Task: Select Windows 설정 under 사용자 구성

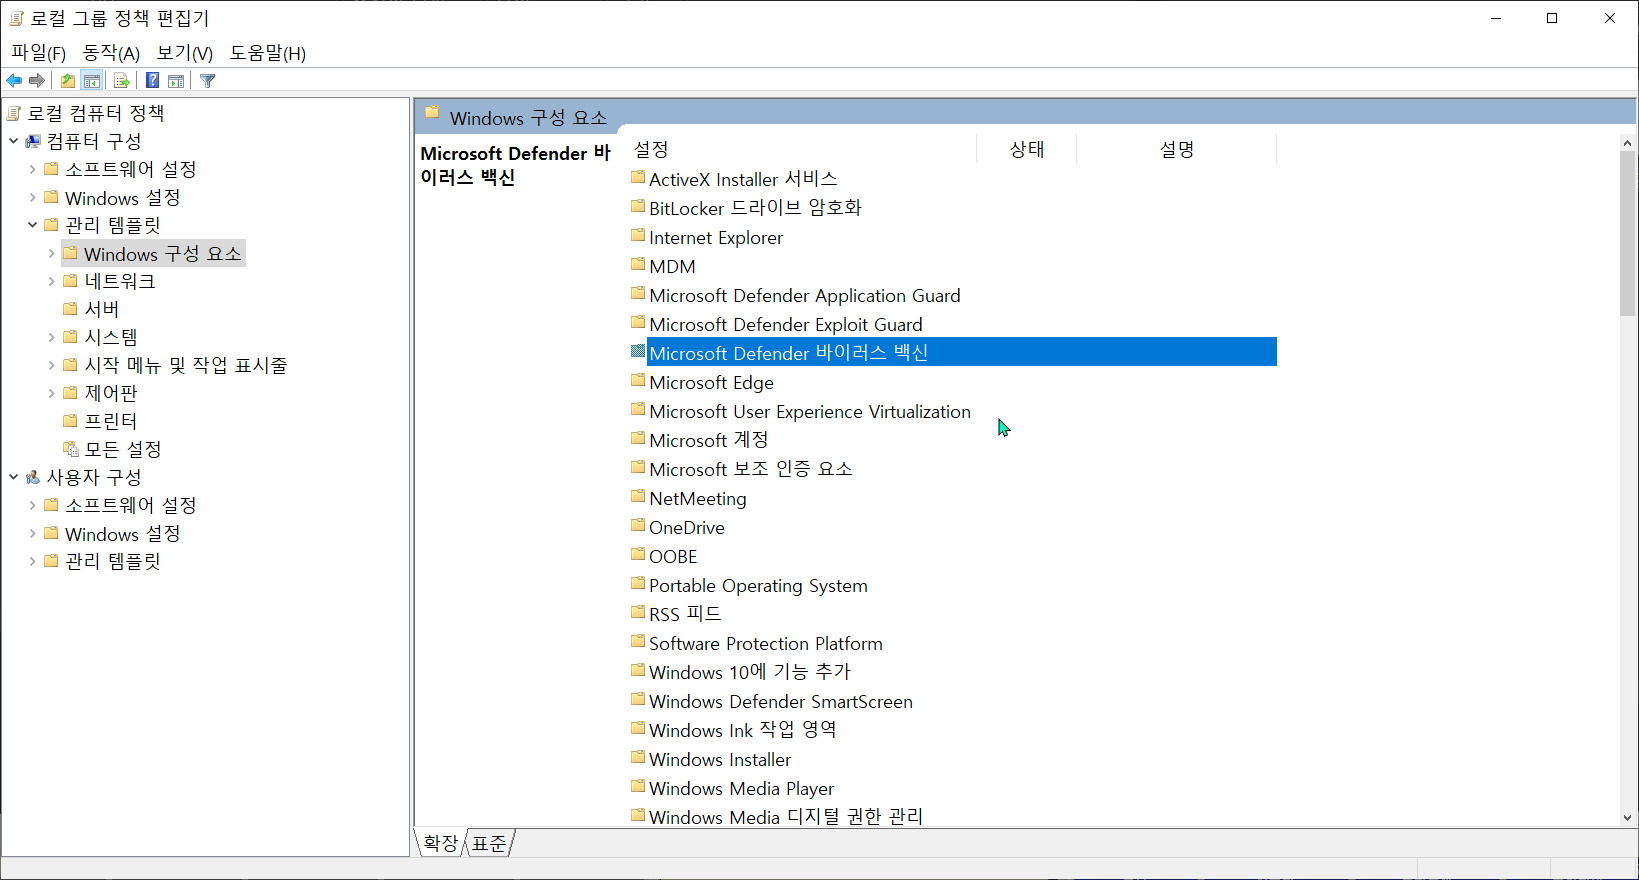Action: tap(123, 533)
